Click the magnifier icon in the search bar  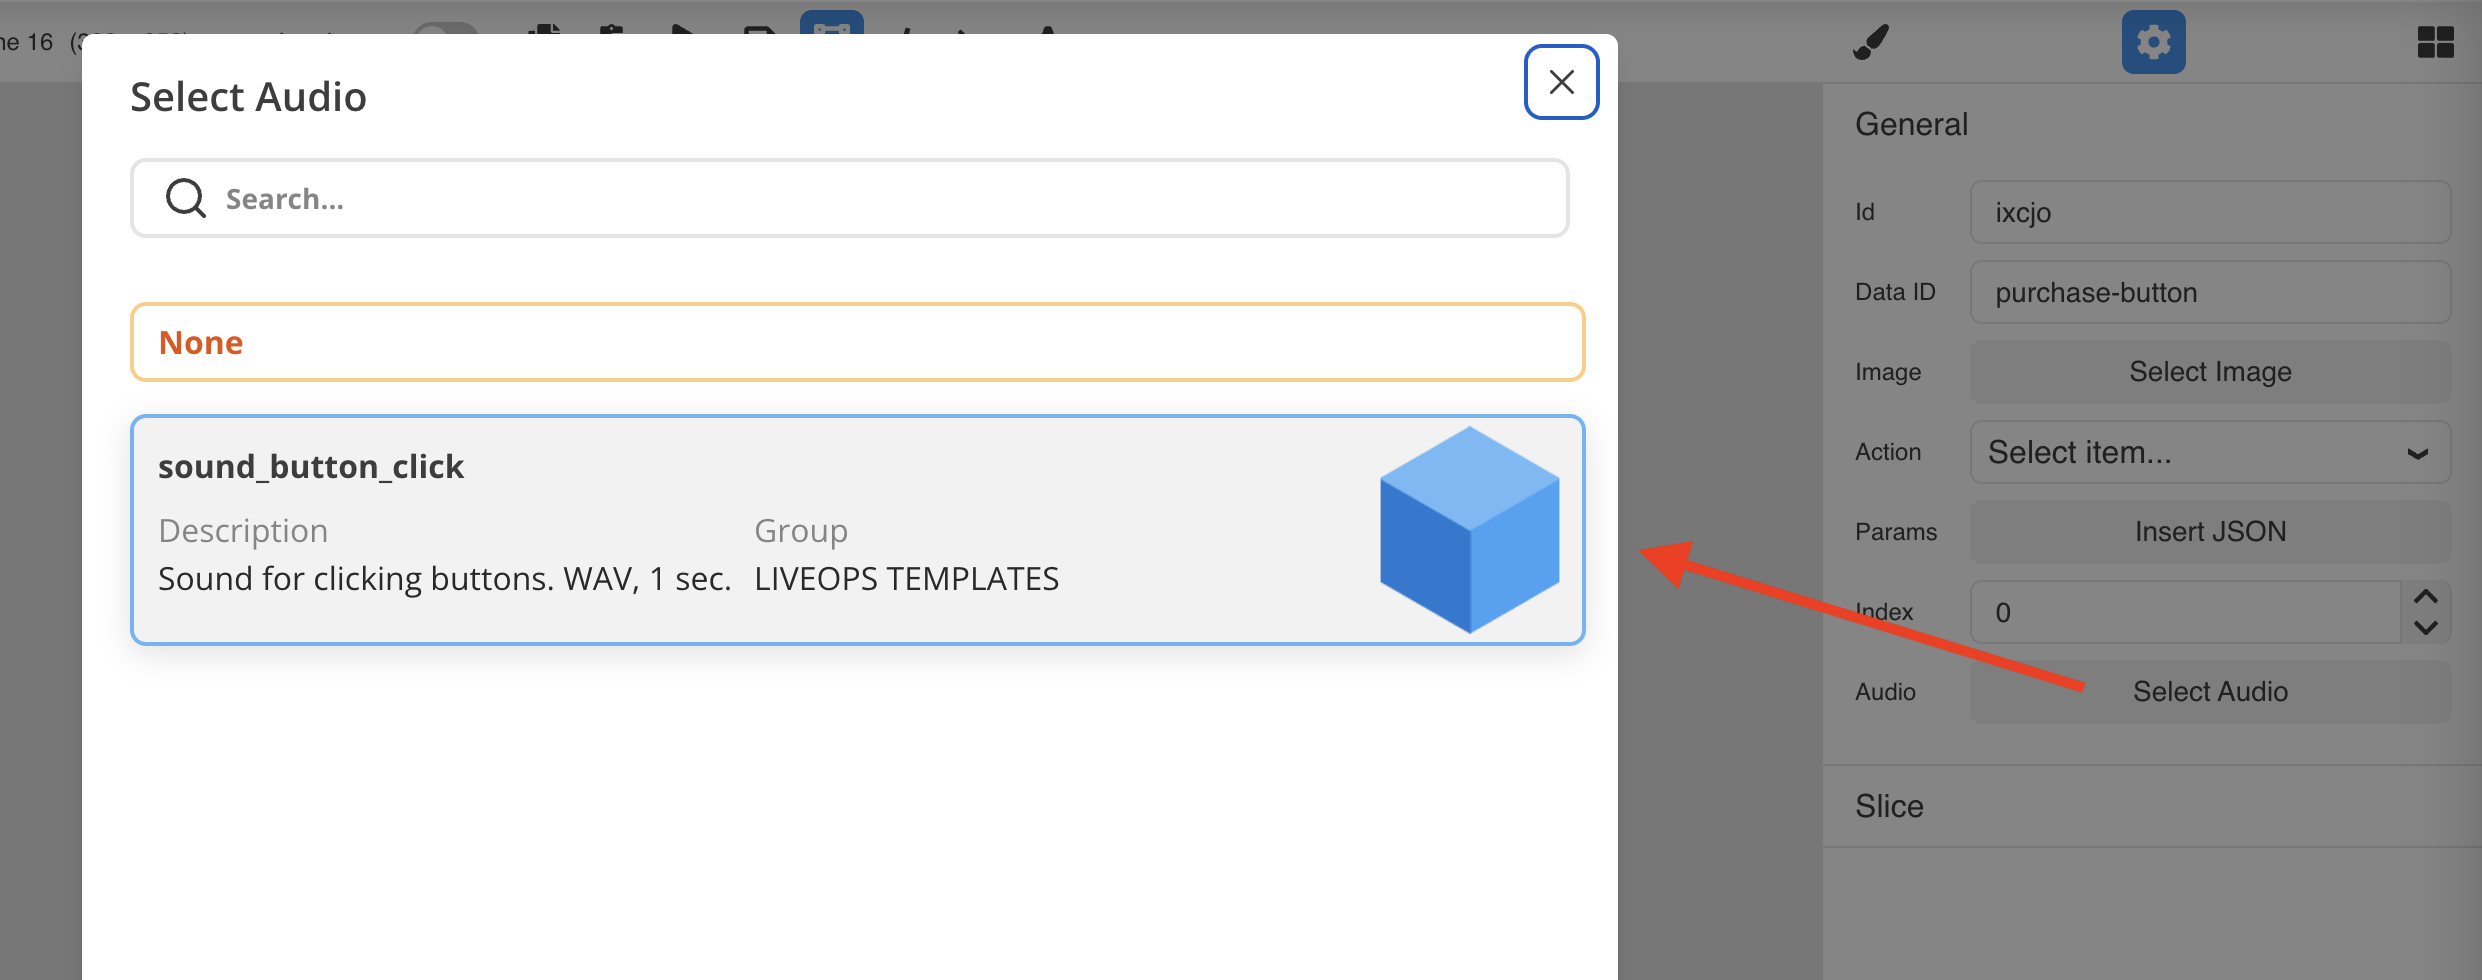[x=186, y=198]
